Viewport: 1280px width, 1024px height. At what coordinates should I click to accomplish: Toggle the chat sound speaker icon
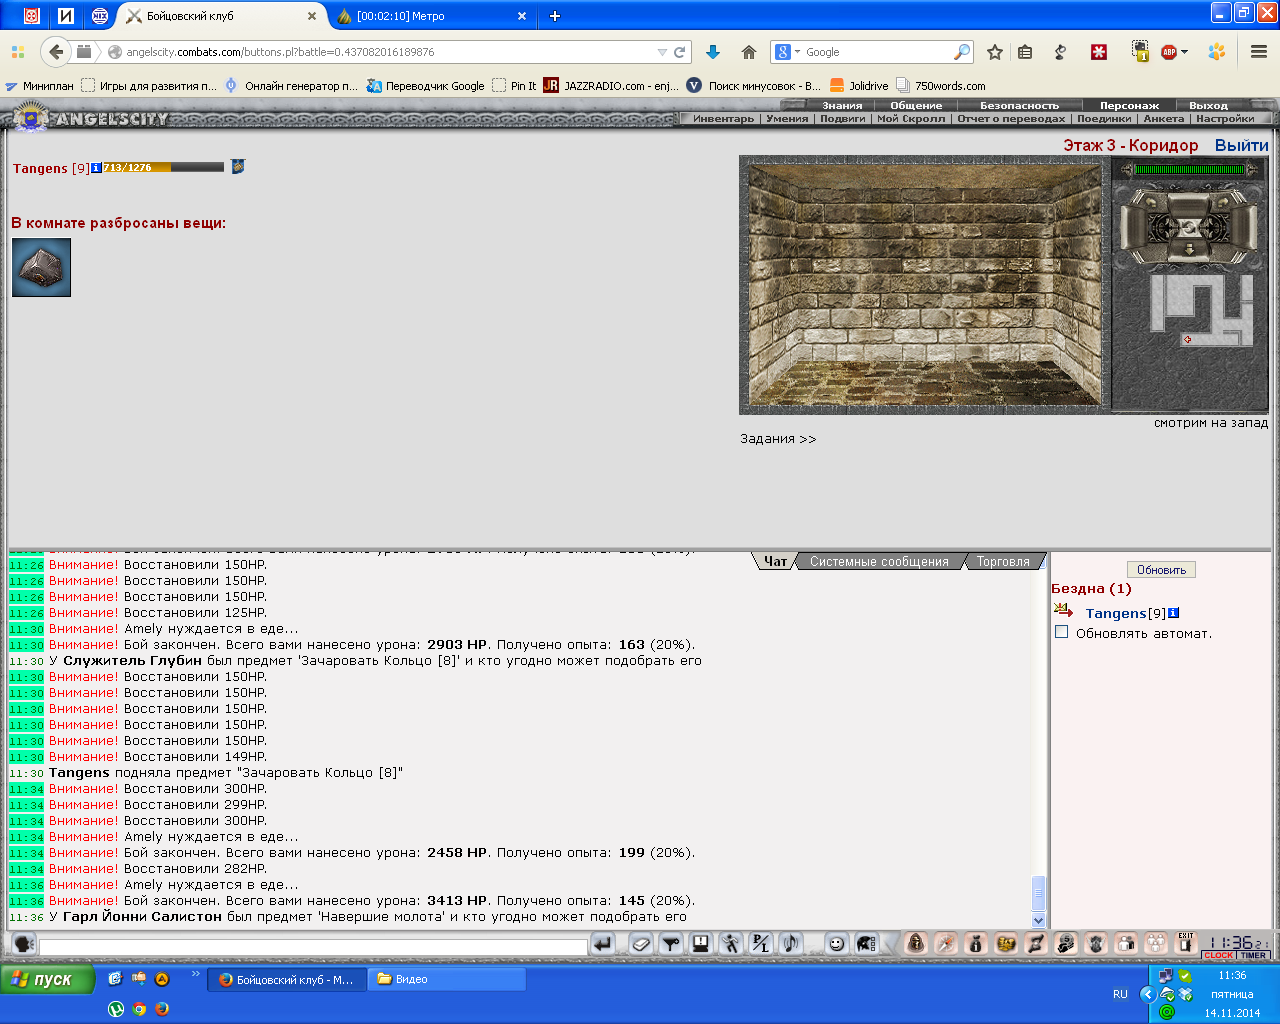click(x=791, y=943)
